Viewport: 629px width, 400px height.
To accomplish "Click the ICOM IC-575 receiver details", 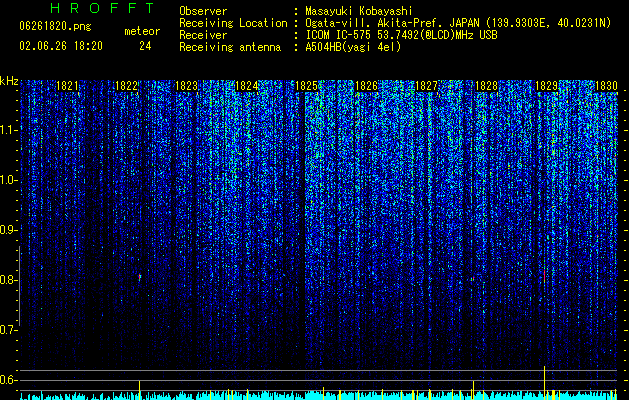I will point(401,35).
